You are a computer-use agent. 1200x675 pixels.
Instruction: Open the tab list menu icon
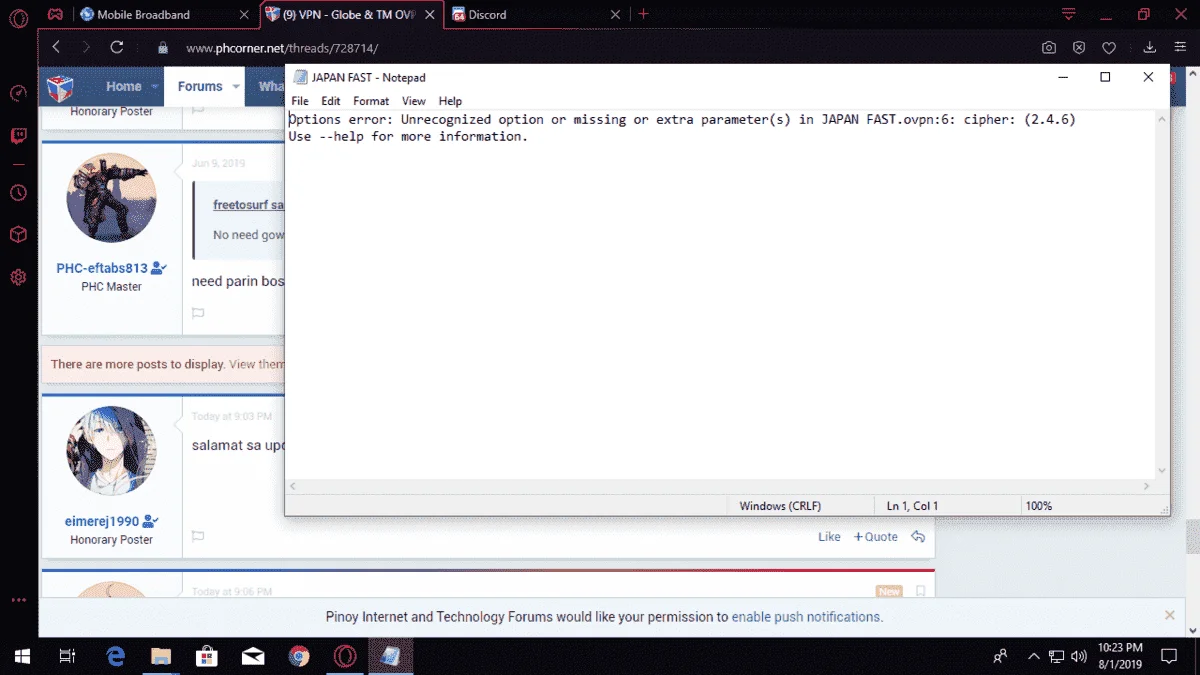coord(1069,14)
